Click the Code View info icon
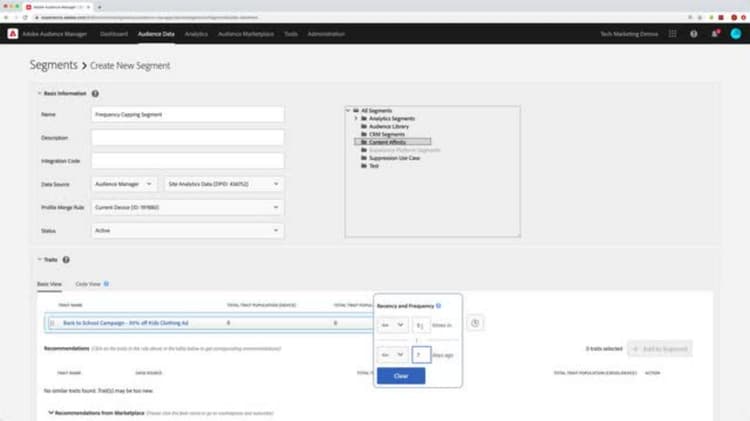Screen dimensions: 750x421 [x=106, y=284]
